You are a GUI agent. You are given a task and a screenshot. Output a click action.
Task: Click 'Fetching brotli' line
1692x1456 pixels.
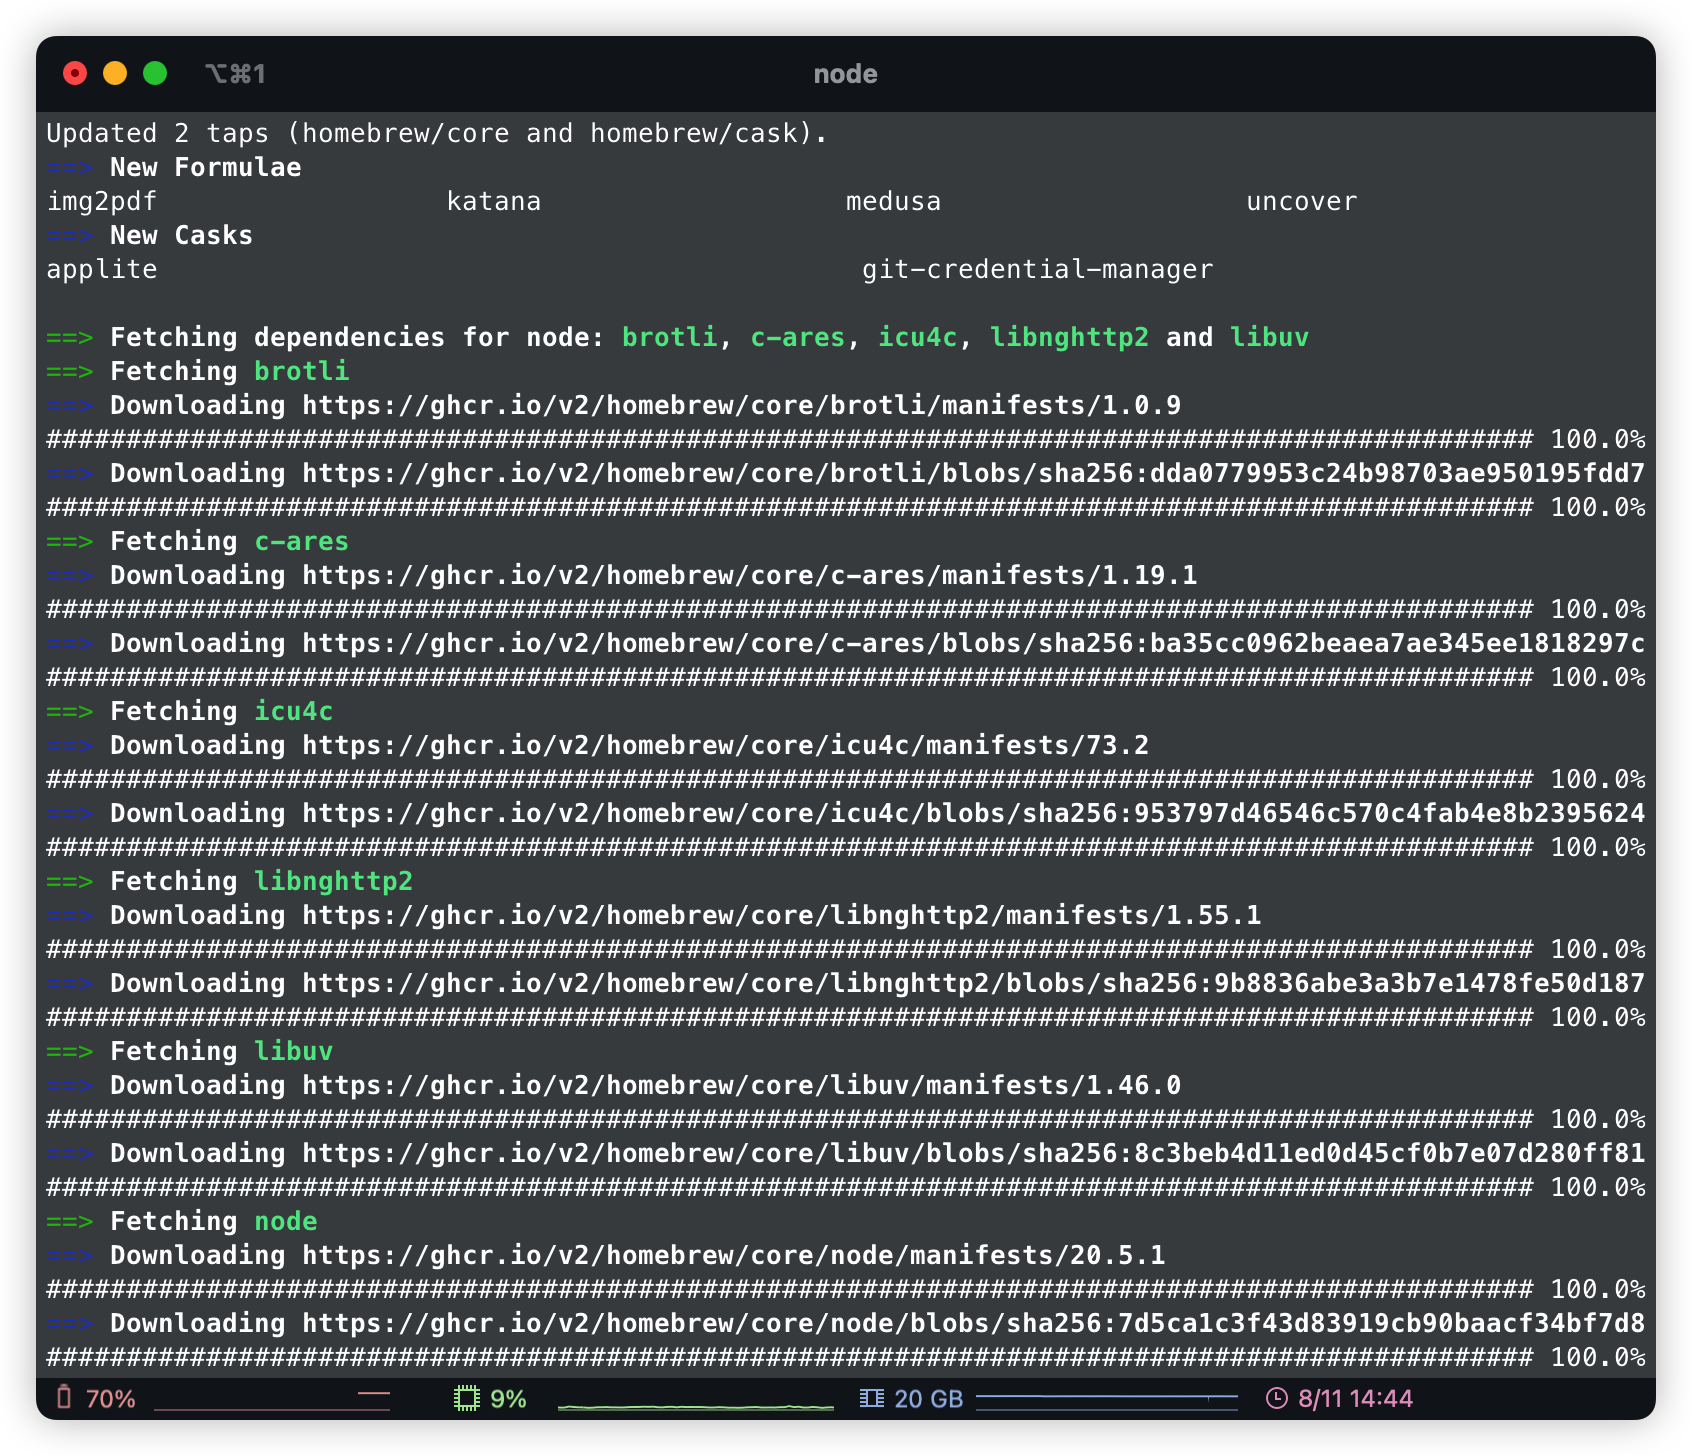[198, 371]
